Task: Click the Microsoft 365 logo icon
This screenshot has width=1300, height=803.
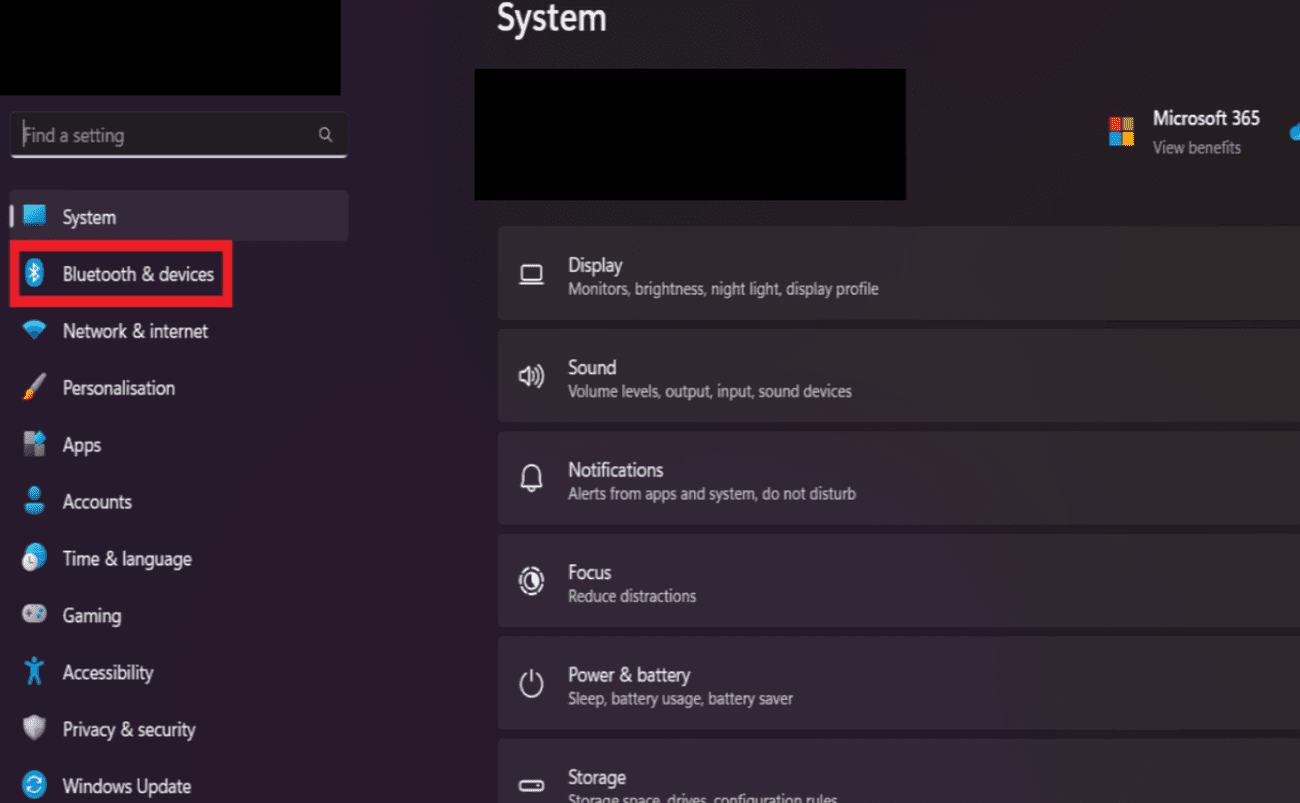Action: coord(1121,132)
